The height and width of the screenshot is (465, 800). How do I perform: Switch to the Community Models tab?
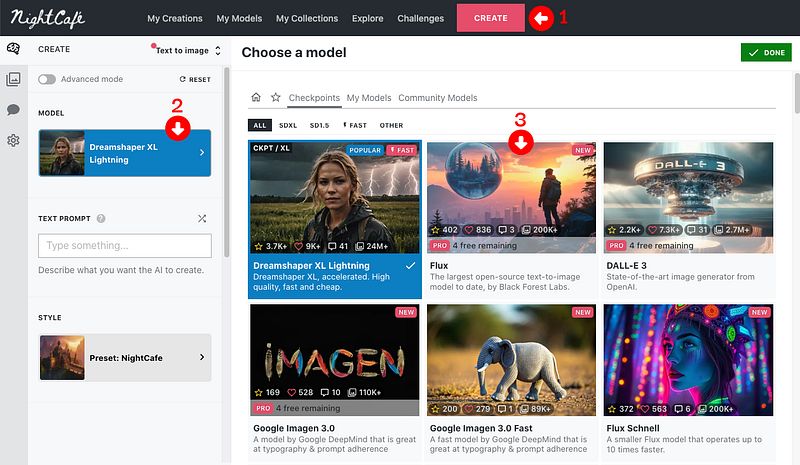[438, 97]
